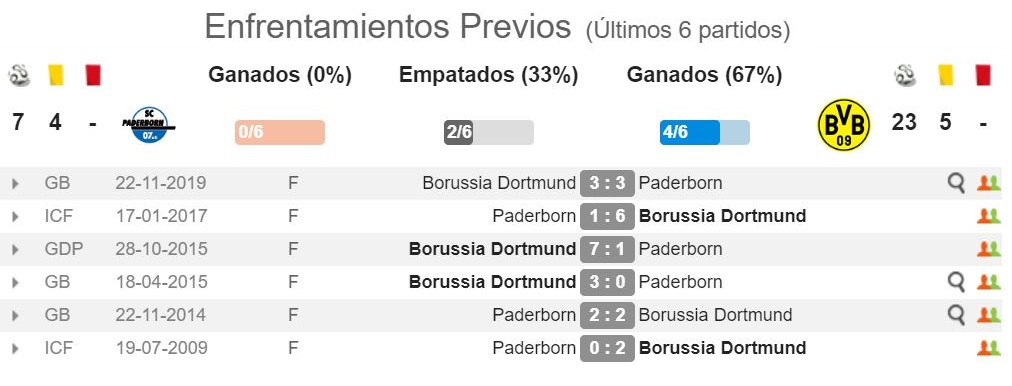Click the magnifier icon for 22-11-2014 match
The width and height of the screenshot is (1012, 386).
(956, 315)
